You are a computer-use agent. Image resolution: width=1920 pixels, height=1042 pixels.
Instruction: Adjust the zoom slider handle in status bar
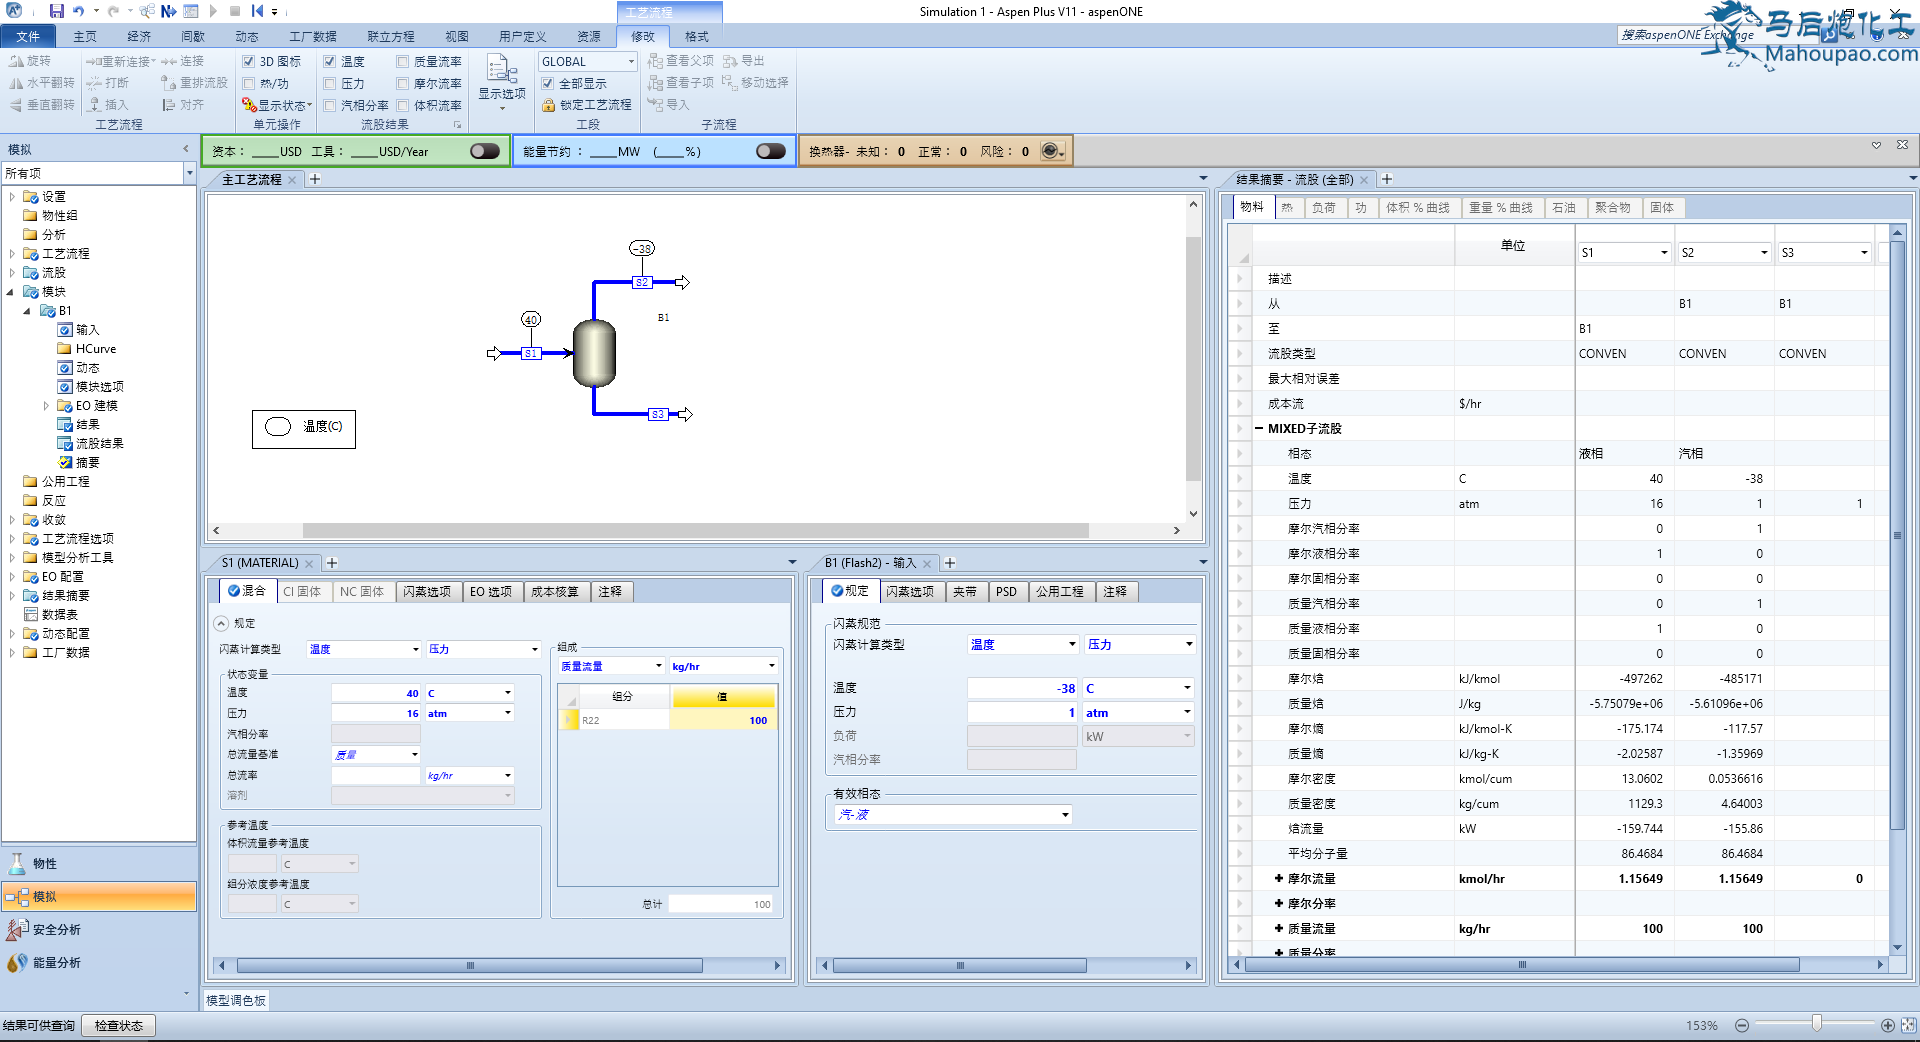[x=1816, y=1024]
